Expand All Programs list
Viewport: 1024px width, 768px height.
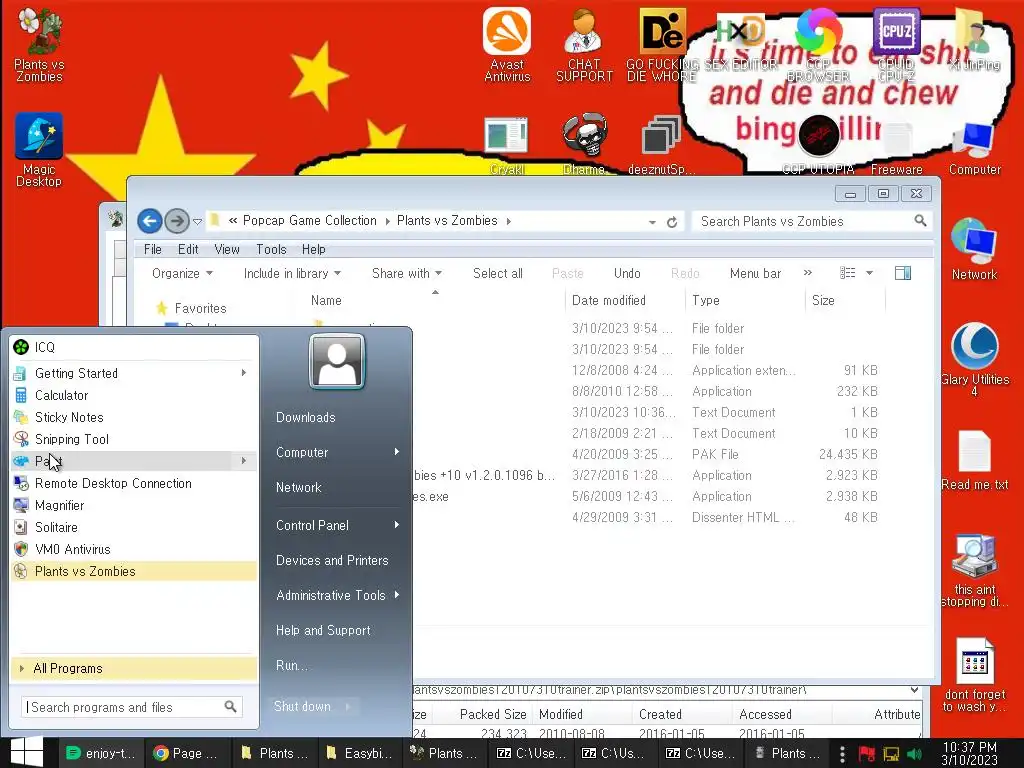135,668
